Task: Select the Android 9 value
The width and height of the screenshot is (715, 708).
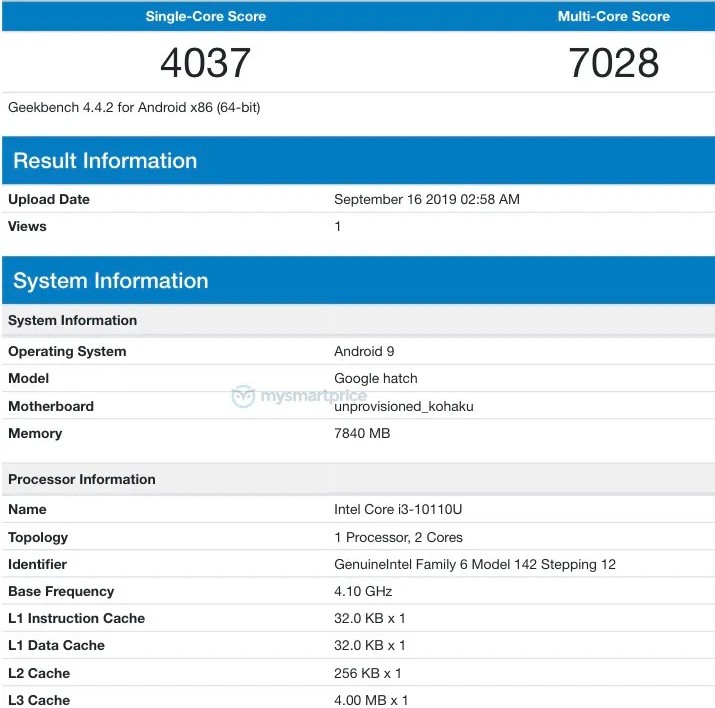Action: 364,351
